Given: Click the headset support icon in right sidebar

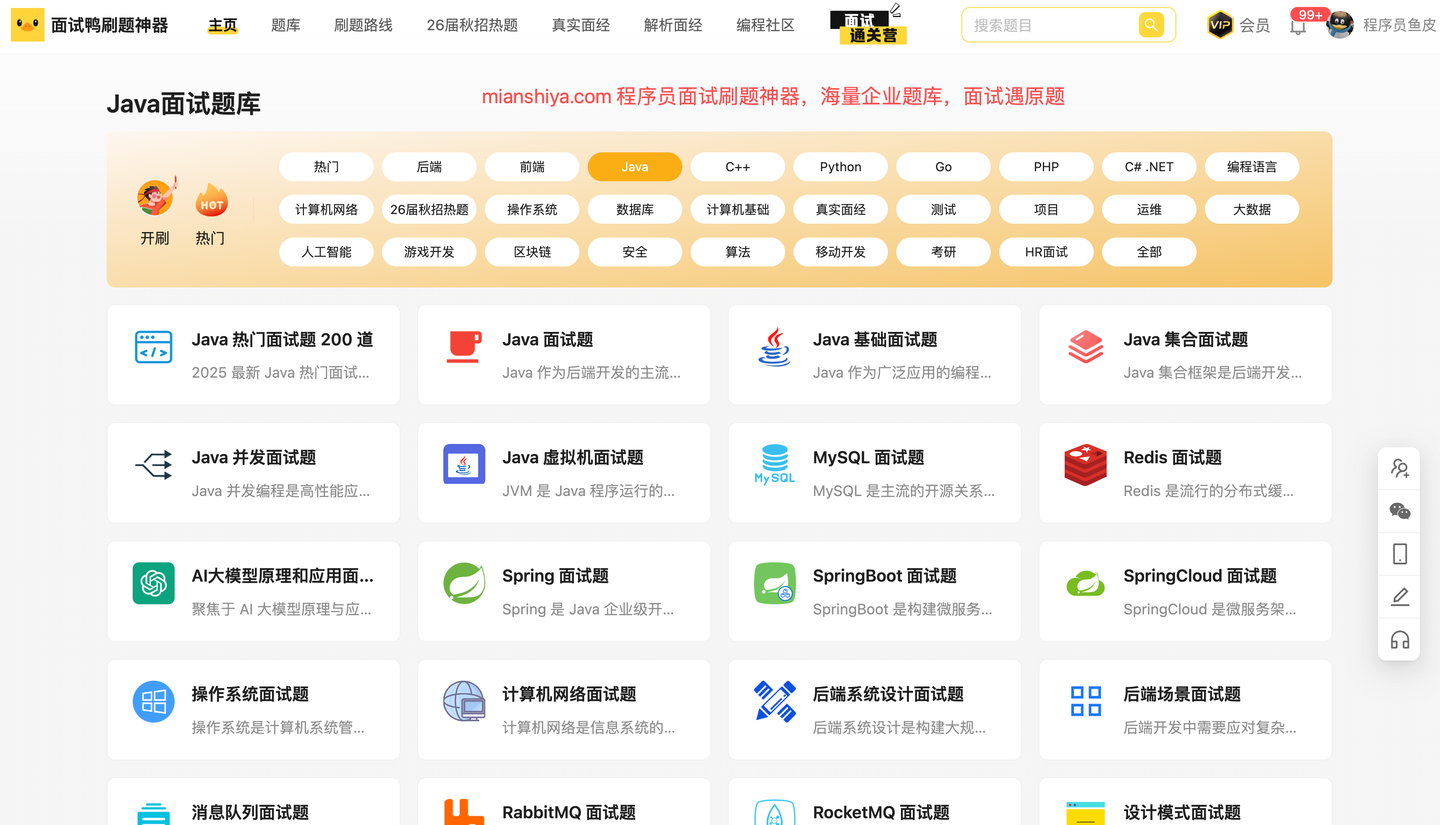Looking at the screenshot, I should click(x=1399, y=640).
